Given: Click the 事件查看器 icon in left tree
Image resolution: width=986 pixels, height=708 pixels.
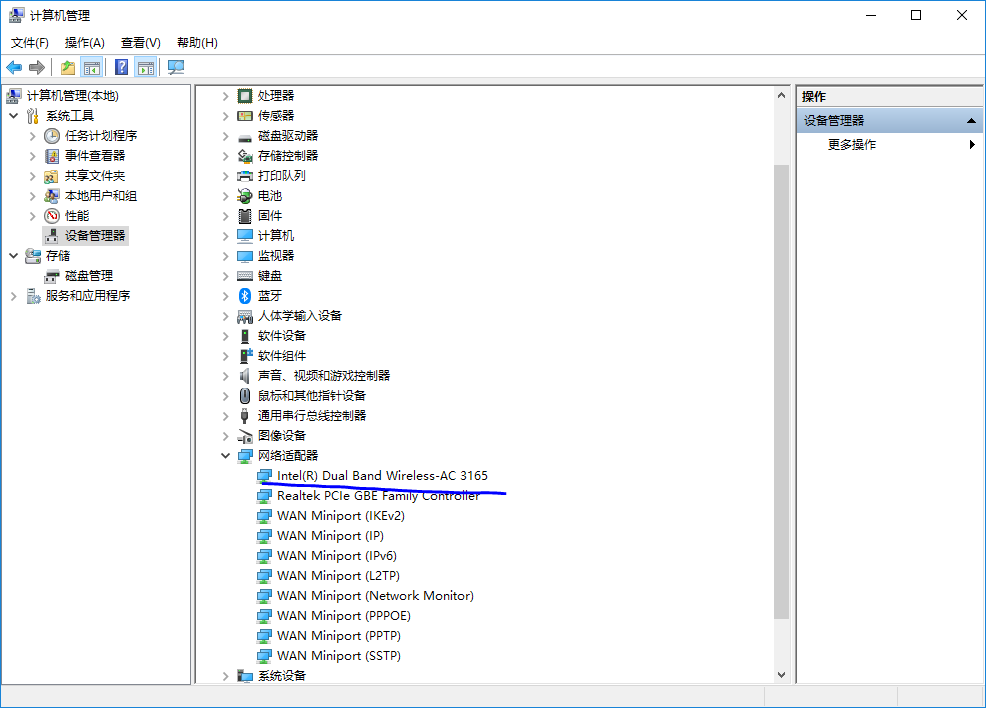Looking at the screenshot, I should (52, 156).
